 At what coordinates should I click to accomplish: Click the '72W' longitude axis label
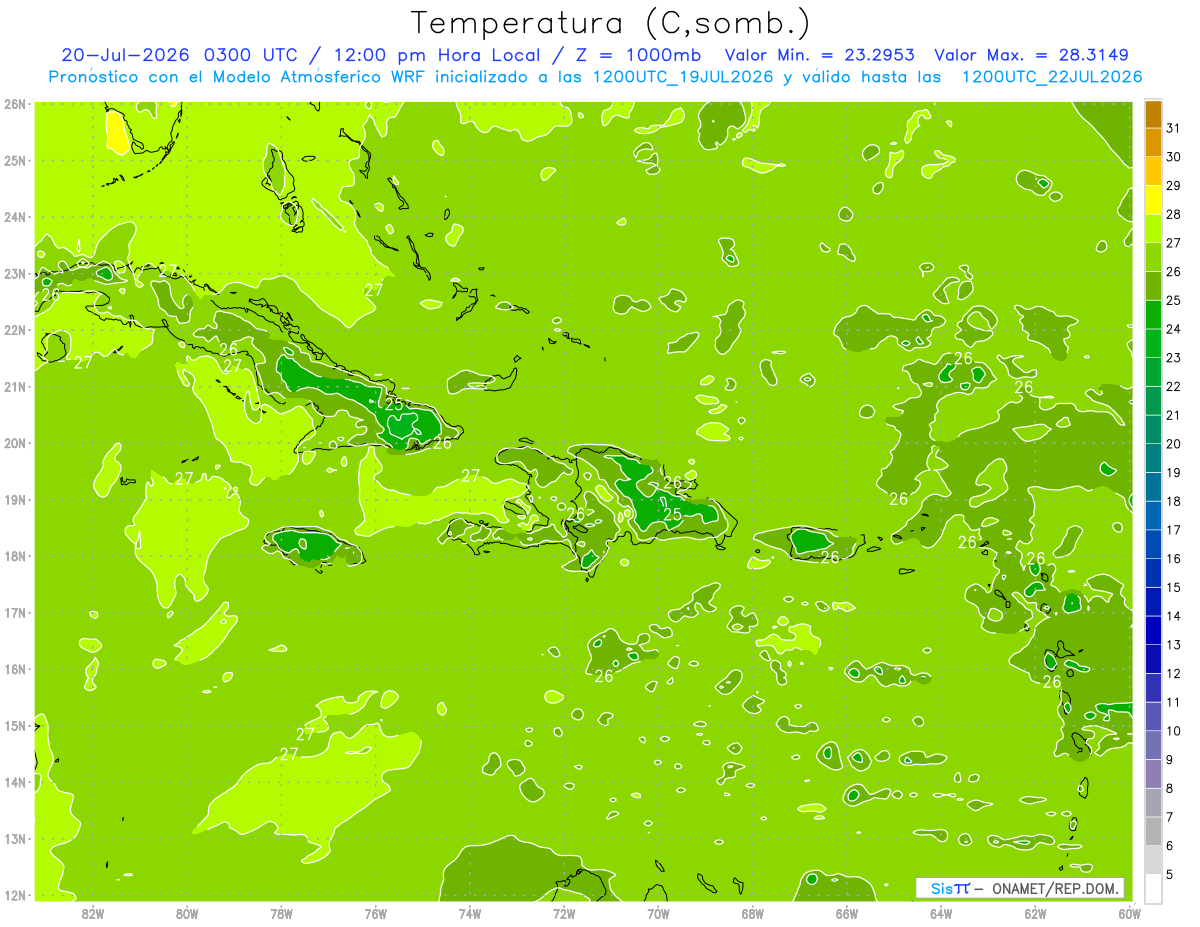pos(564,913)
